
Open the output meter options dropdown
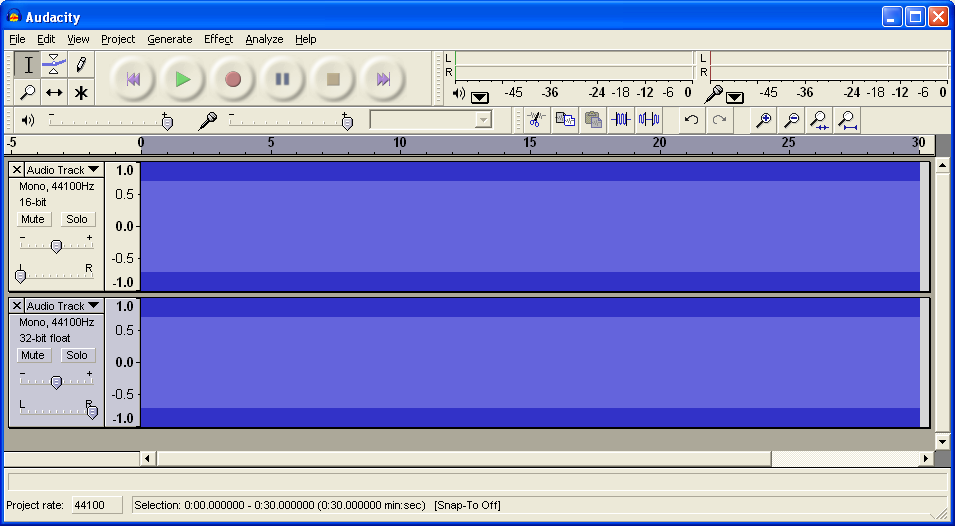tap(480, 97)
